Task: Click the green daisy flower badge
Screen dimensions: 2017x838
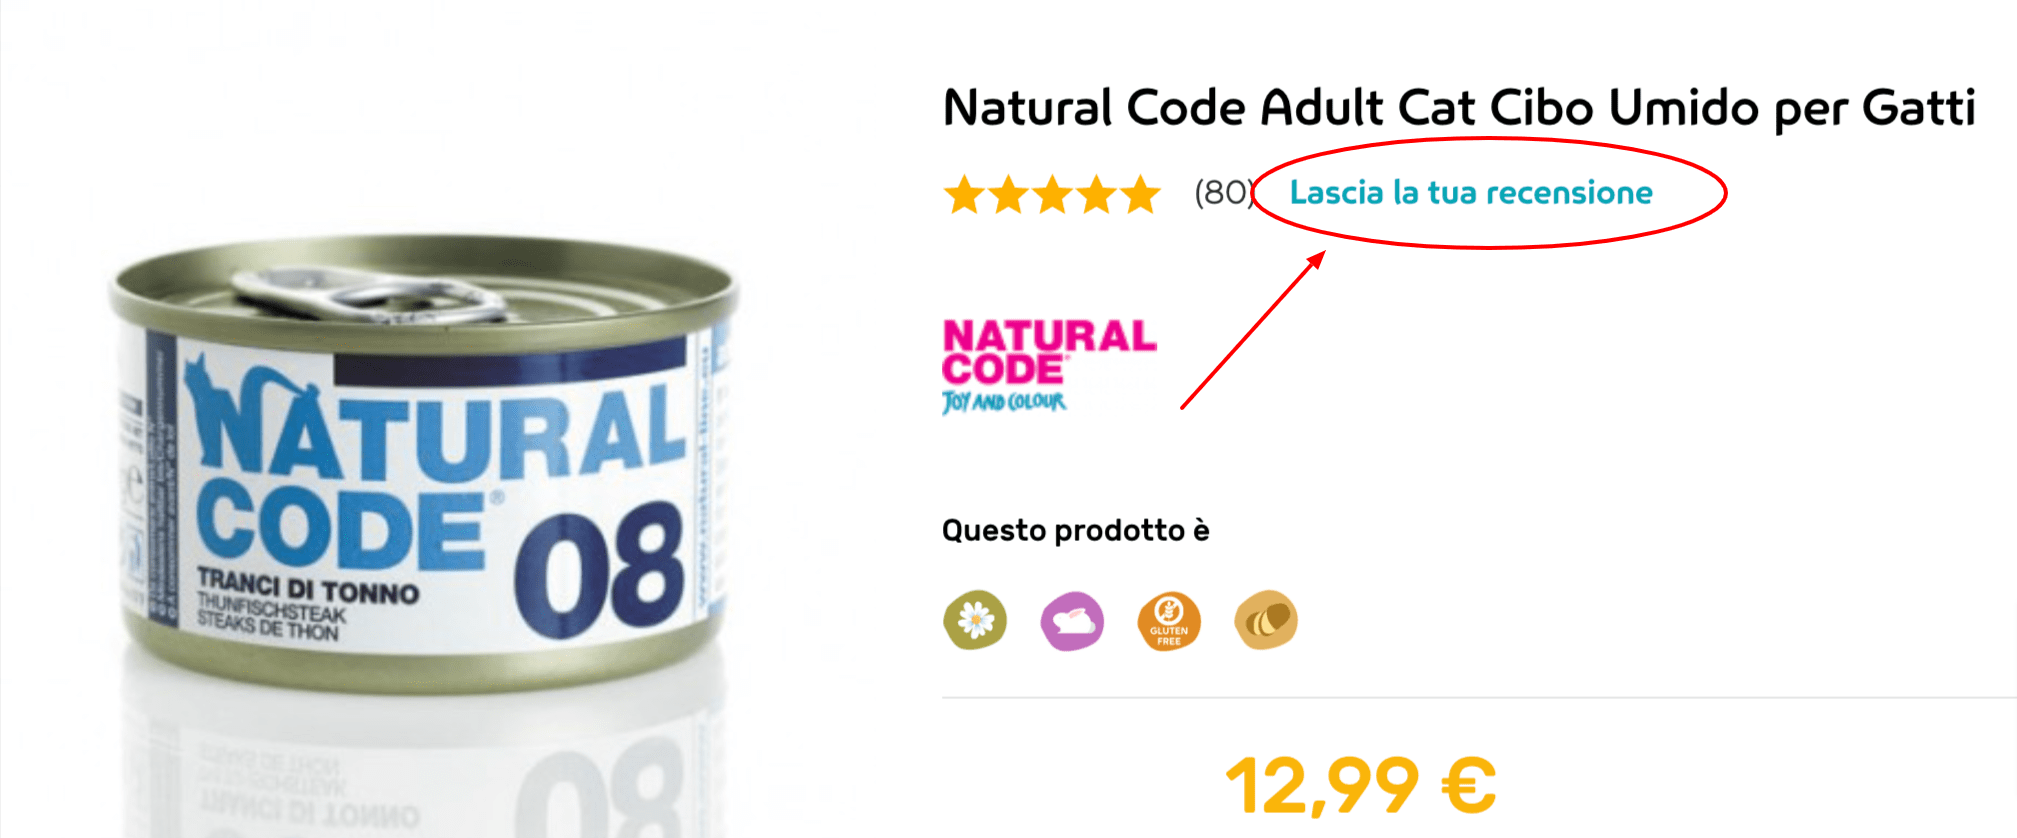Action: point(975,620)
